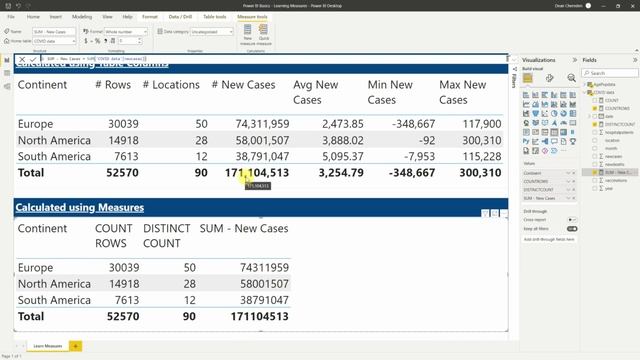640x360 pixels.
Task: Enter focus mode on Measures table
Action: (x=495, y=213)
